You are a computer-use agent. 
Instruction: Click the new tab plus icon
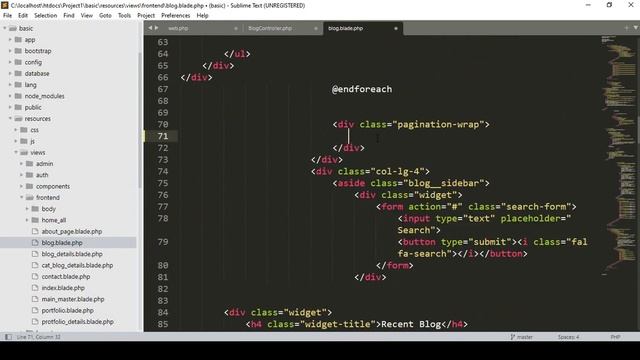click(x=626, y=28)
